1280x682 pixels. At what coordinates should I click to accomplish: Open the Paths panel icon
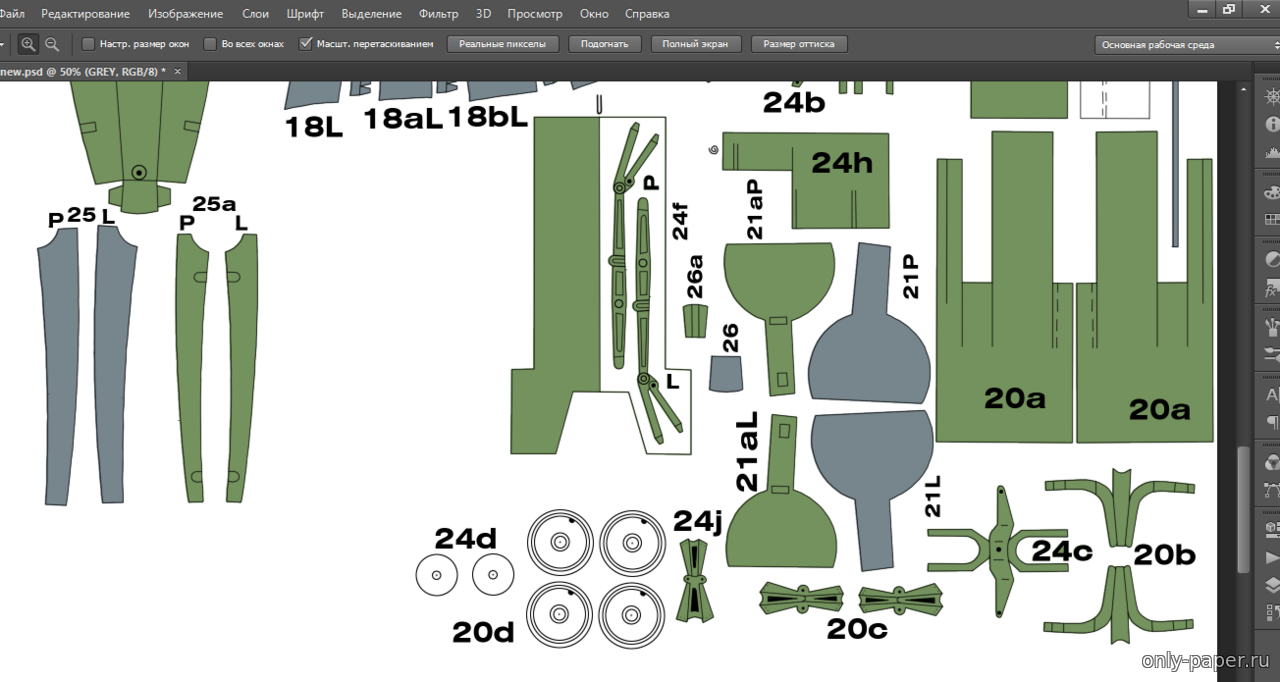pos(1272,489)
